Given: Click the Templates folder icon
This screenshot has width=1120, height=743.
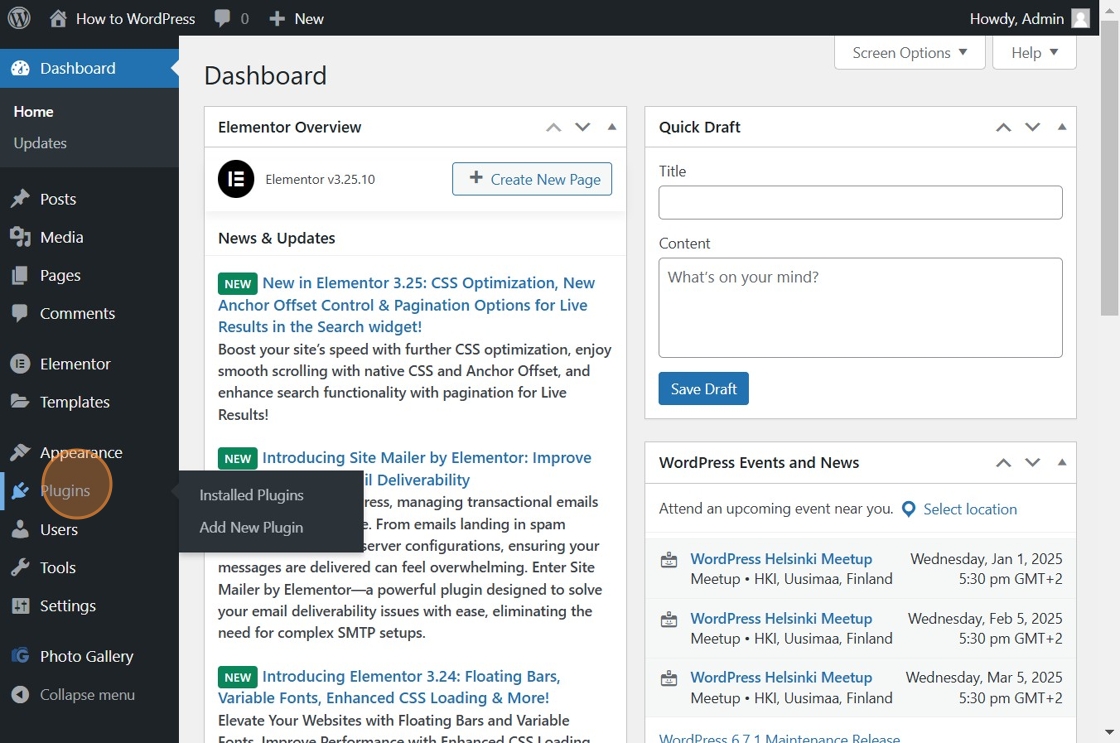Looking at the screenshot, I should click(20, 402).
